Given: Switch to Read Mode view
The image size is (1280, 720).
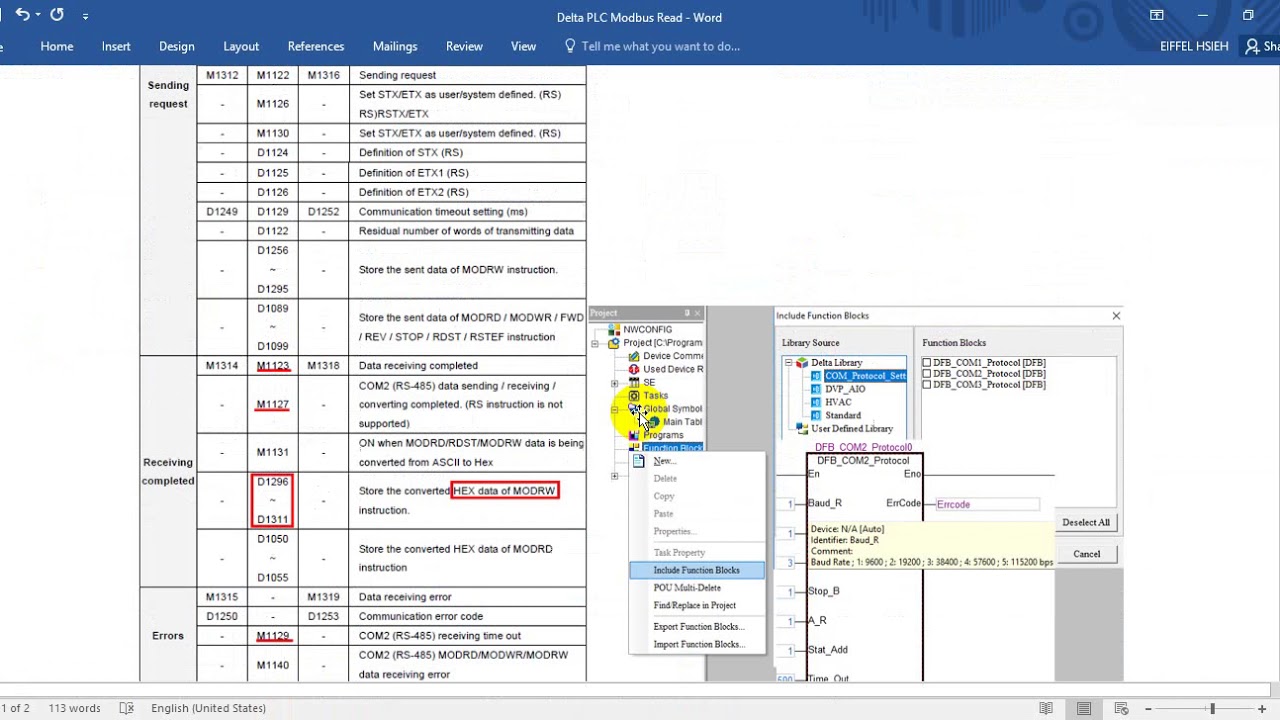Looking at the screenshot, I should [1046, 708].
